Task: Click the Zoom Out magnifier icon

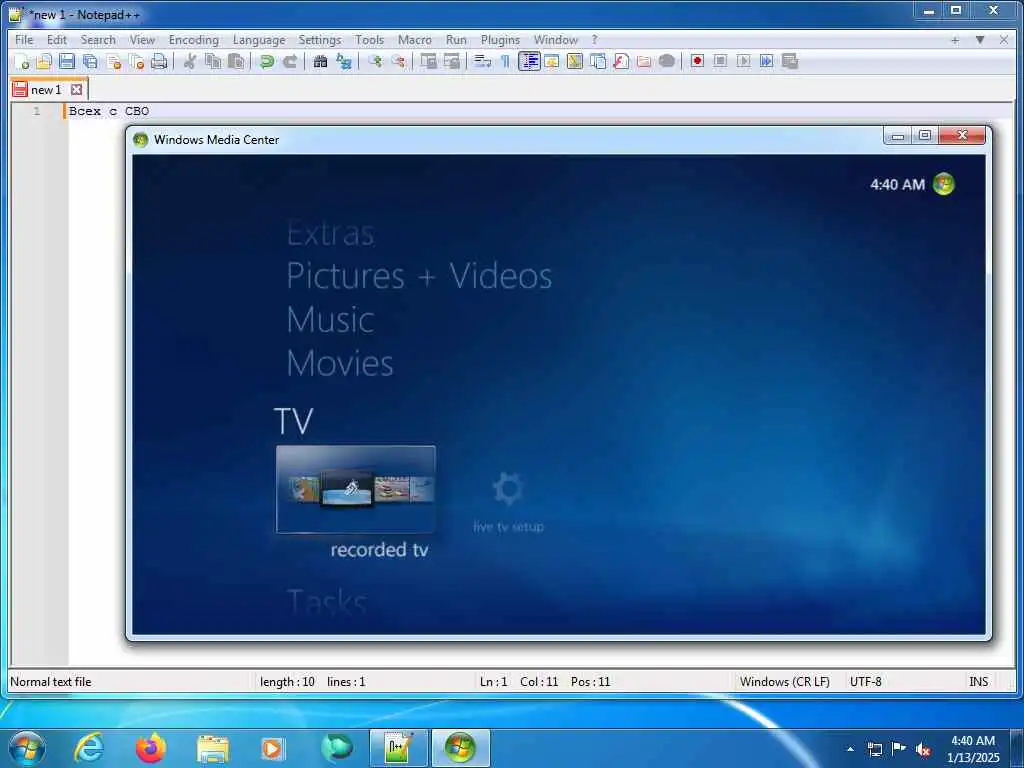Action: coord(398,61)
